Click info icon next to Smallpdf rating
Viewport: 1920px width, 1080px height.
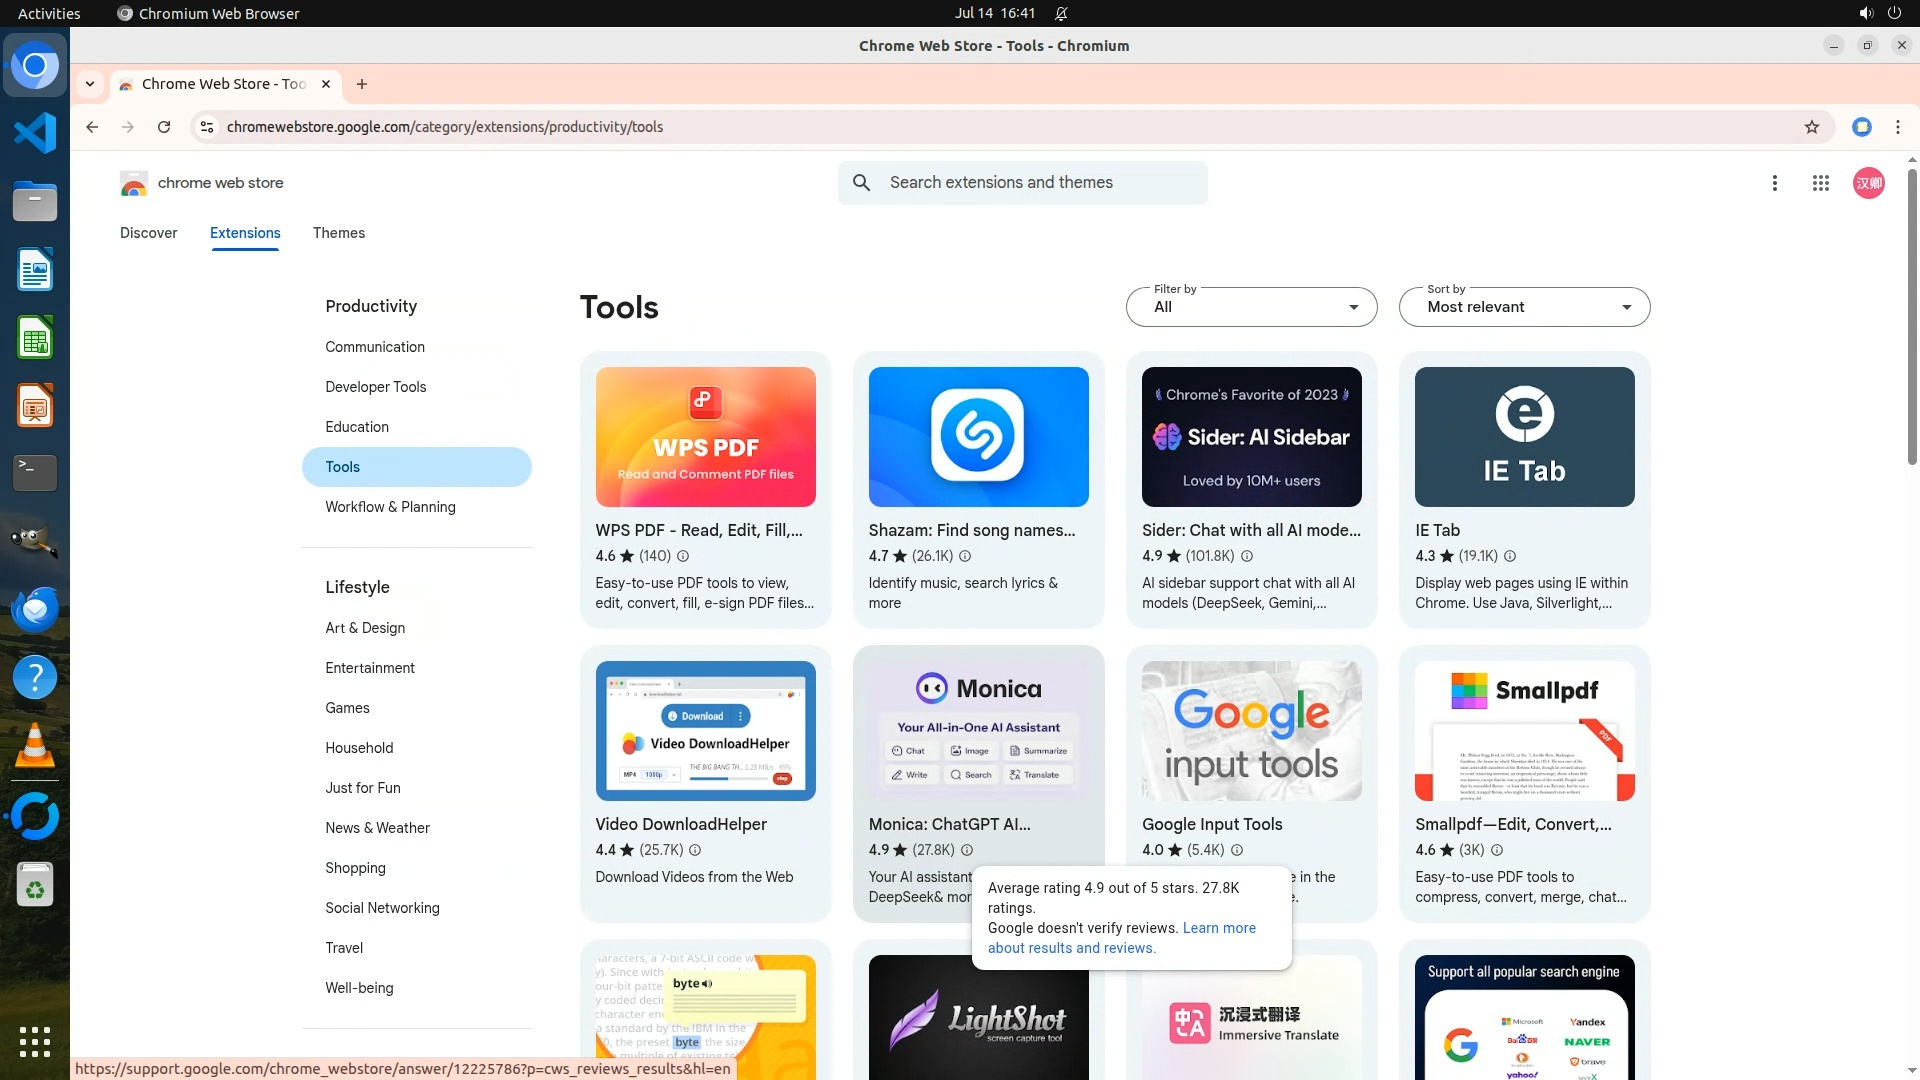click(x=1497, y=850)
